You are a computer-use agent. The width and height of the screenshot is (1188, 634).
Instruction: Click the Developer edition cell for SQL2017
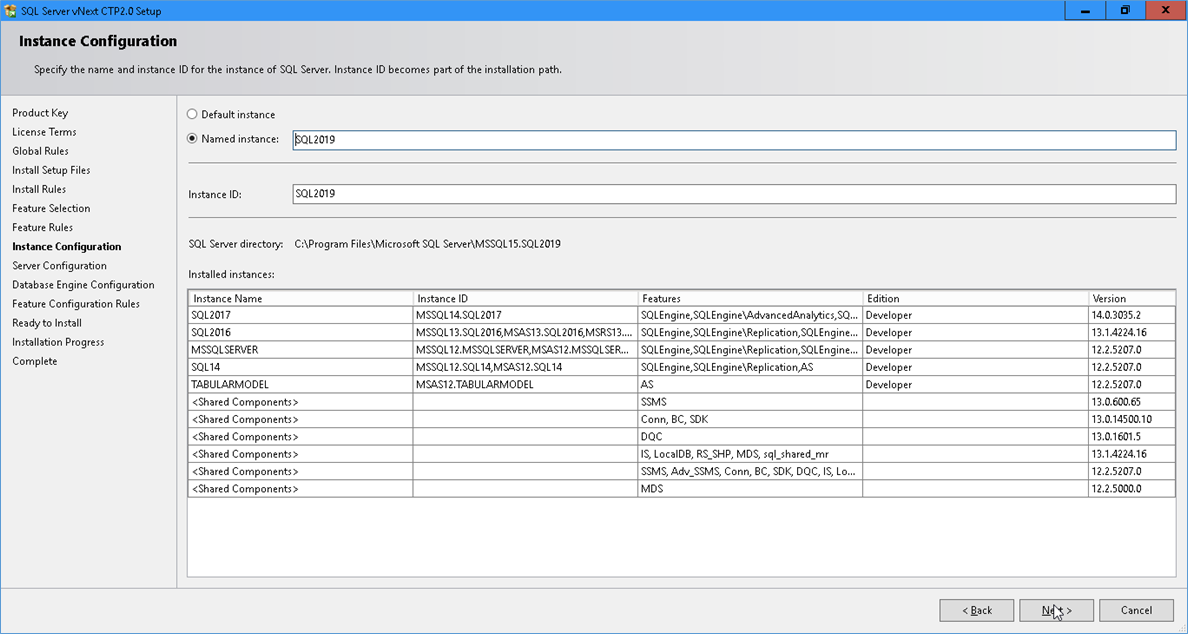tap(975, 315)
